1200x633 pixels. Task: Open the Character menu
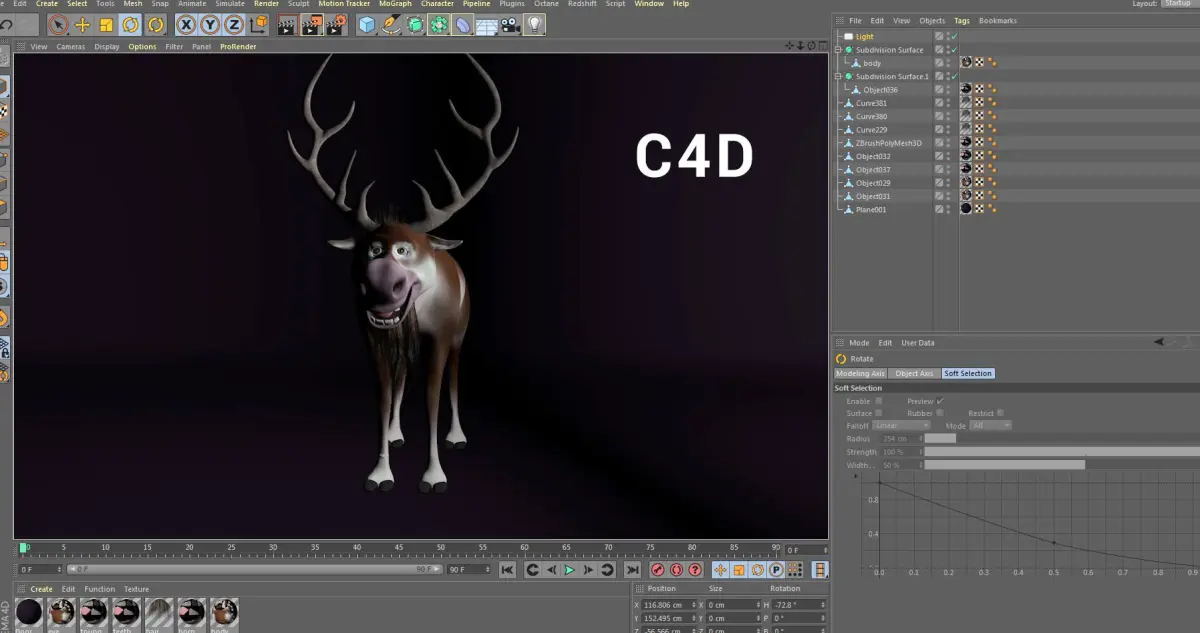click(x=437, y=4)
